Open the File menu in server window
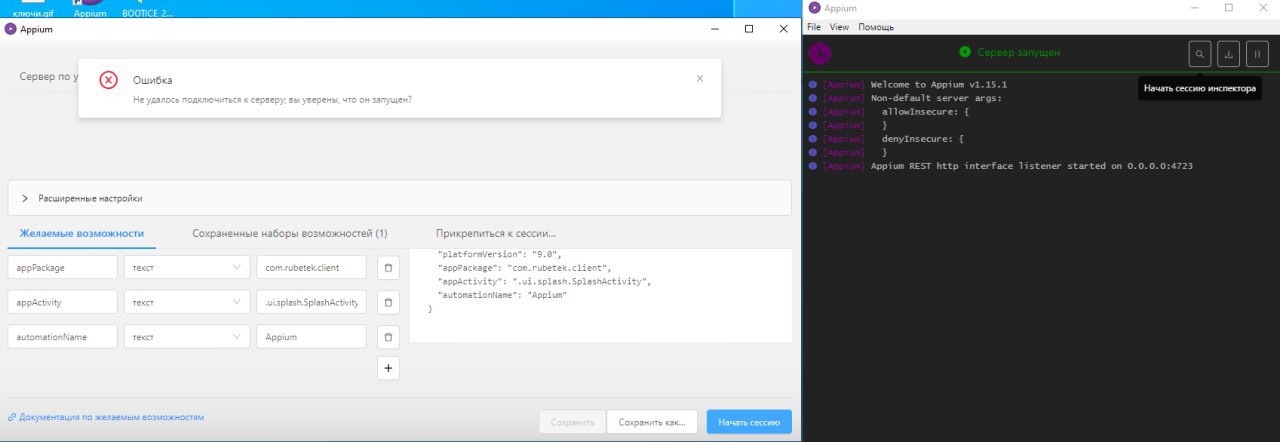This screenshot has width=1280, height=442. coord(813,27)
